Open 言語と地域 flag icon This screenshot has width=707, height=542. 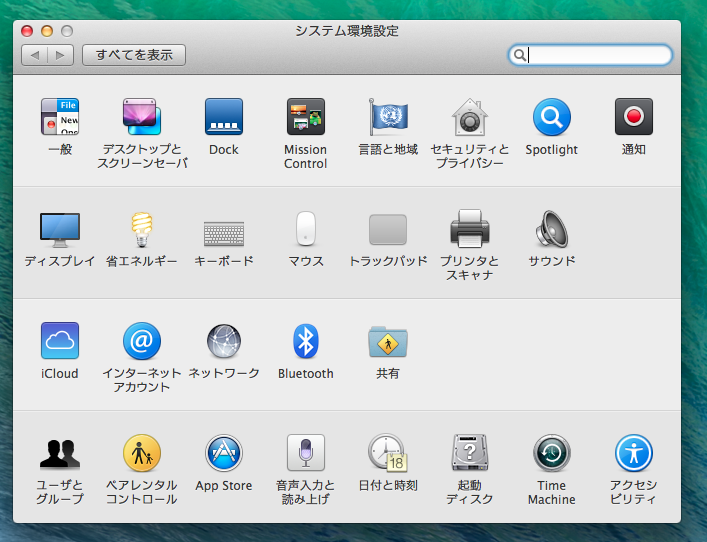[x=388, y=117]
